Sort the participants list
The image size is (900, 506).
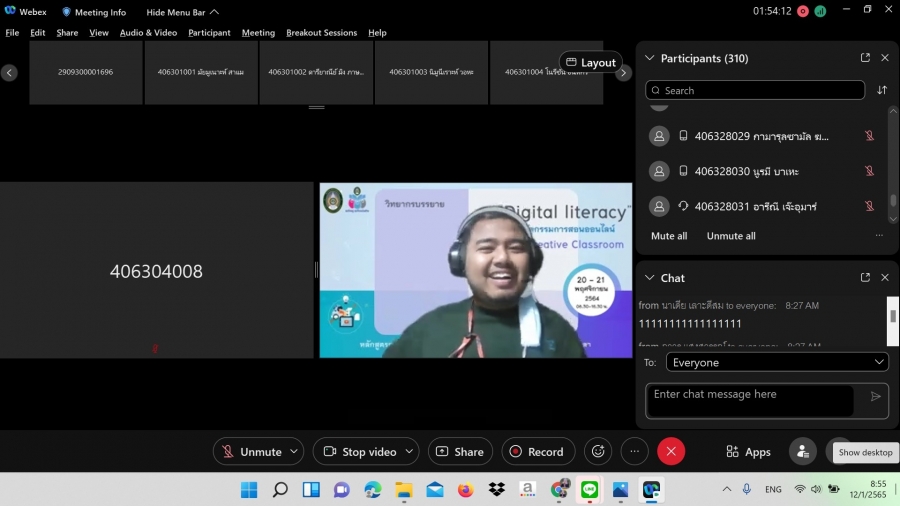[x=882, y=90]
